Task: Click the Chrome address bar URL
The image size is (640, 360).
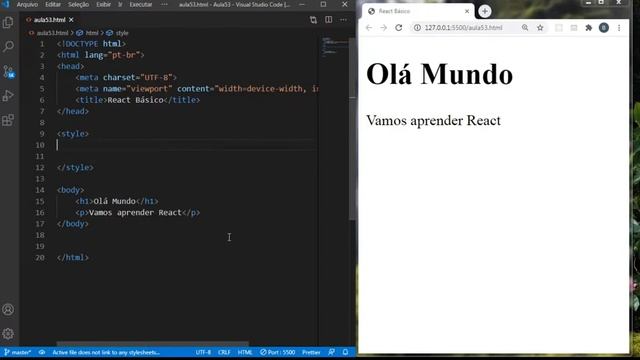Action: (x=463, y=28)
